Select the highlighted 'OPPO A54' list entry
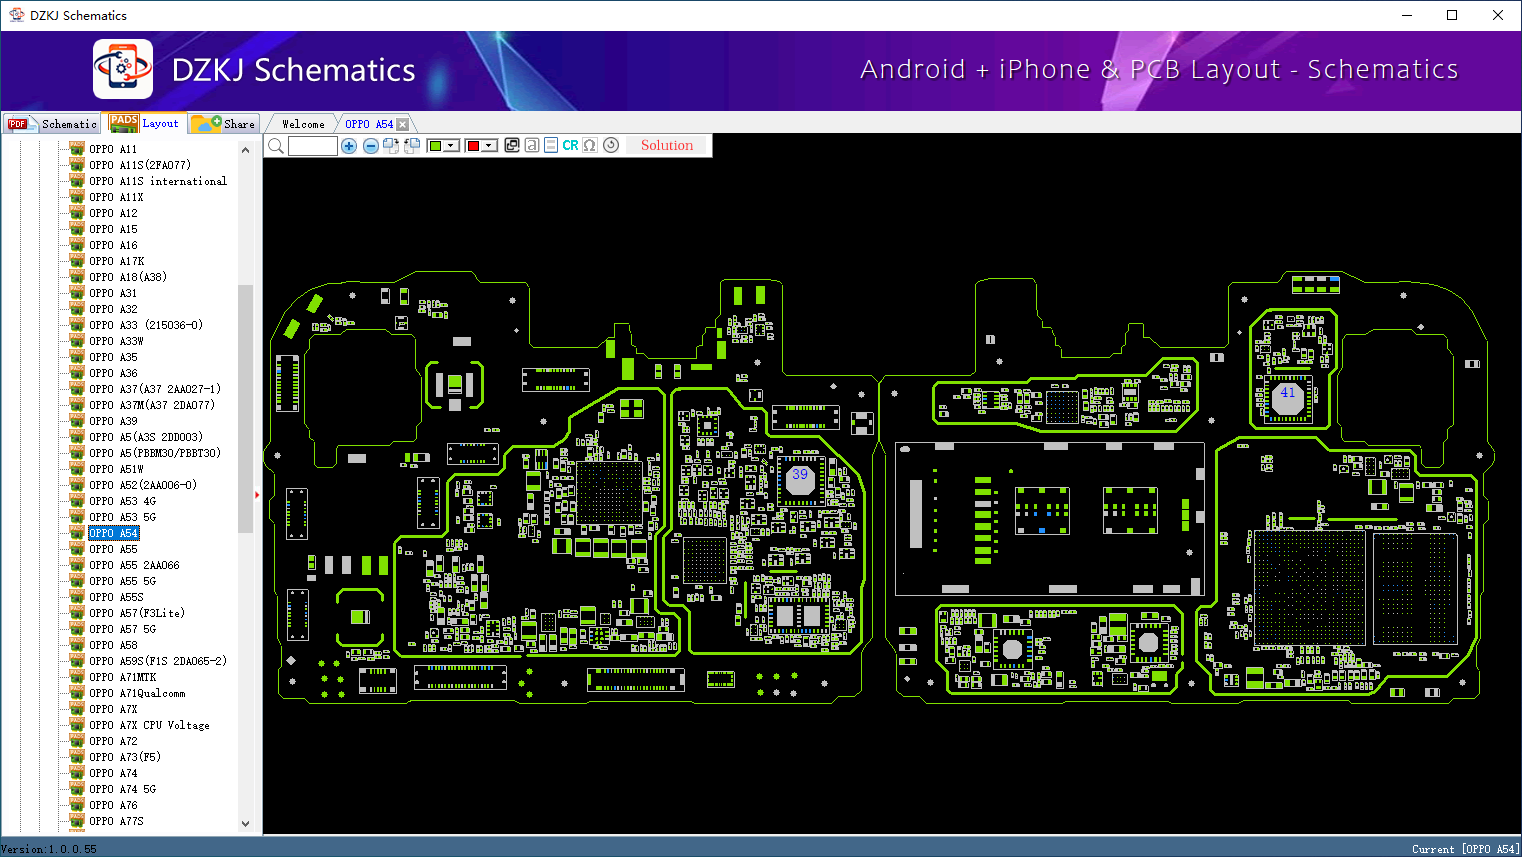 tap(114, 533)
